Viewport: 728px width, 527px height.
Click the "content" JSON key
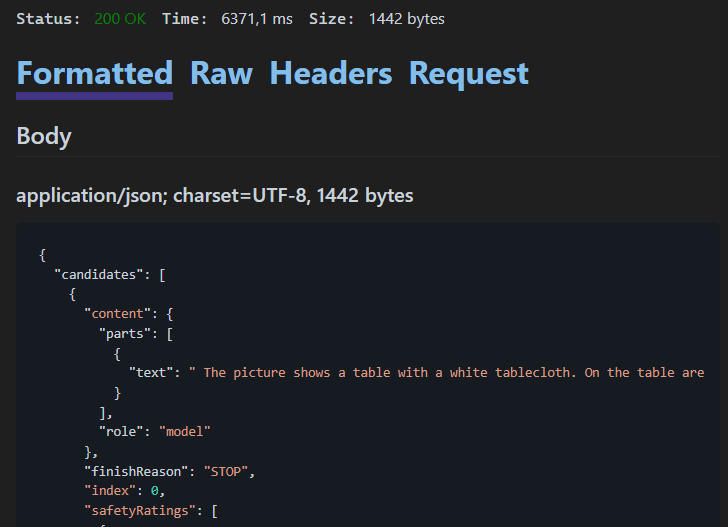(x=117, y=314)
